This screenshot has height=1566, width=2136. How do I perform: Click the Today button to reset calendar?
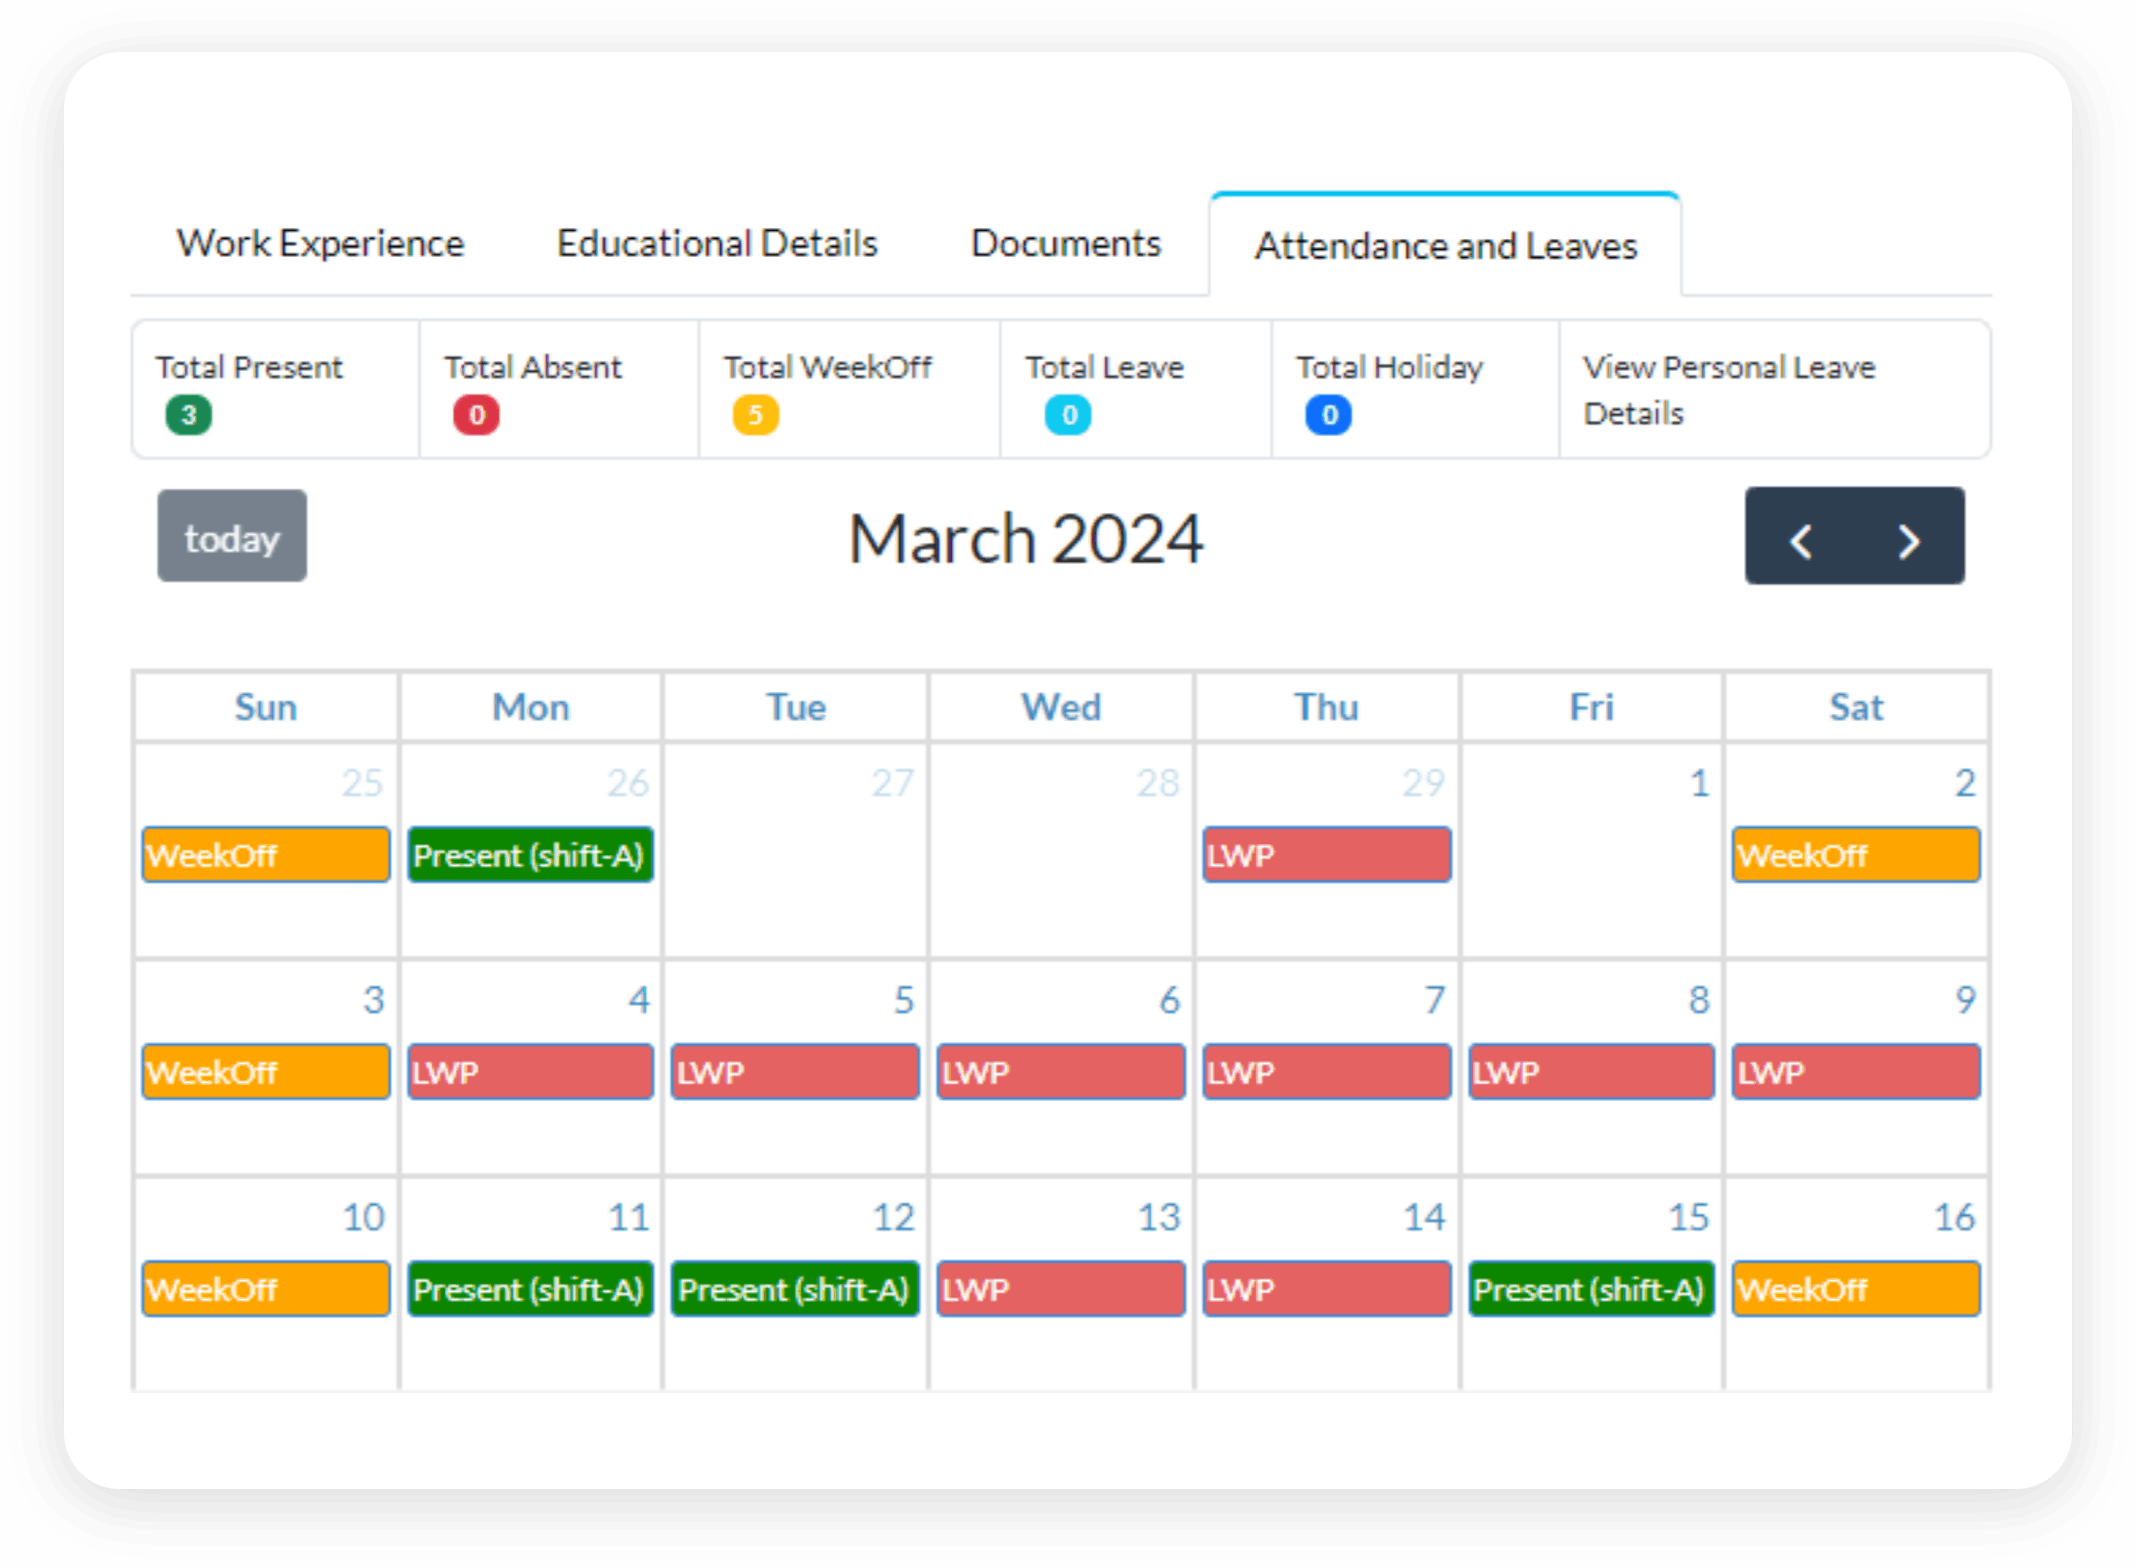pyautogui.click(x=234, y=536)
